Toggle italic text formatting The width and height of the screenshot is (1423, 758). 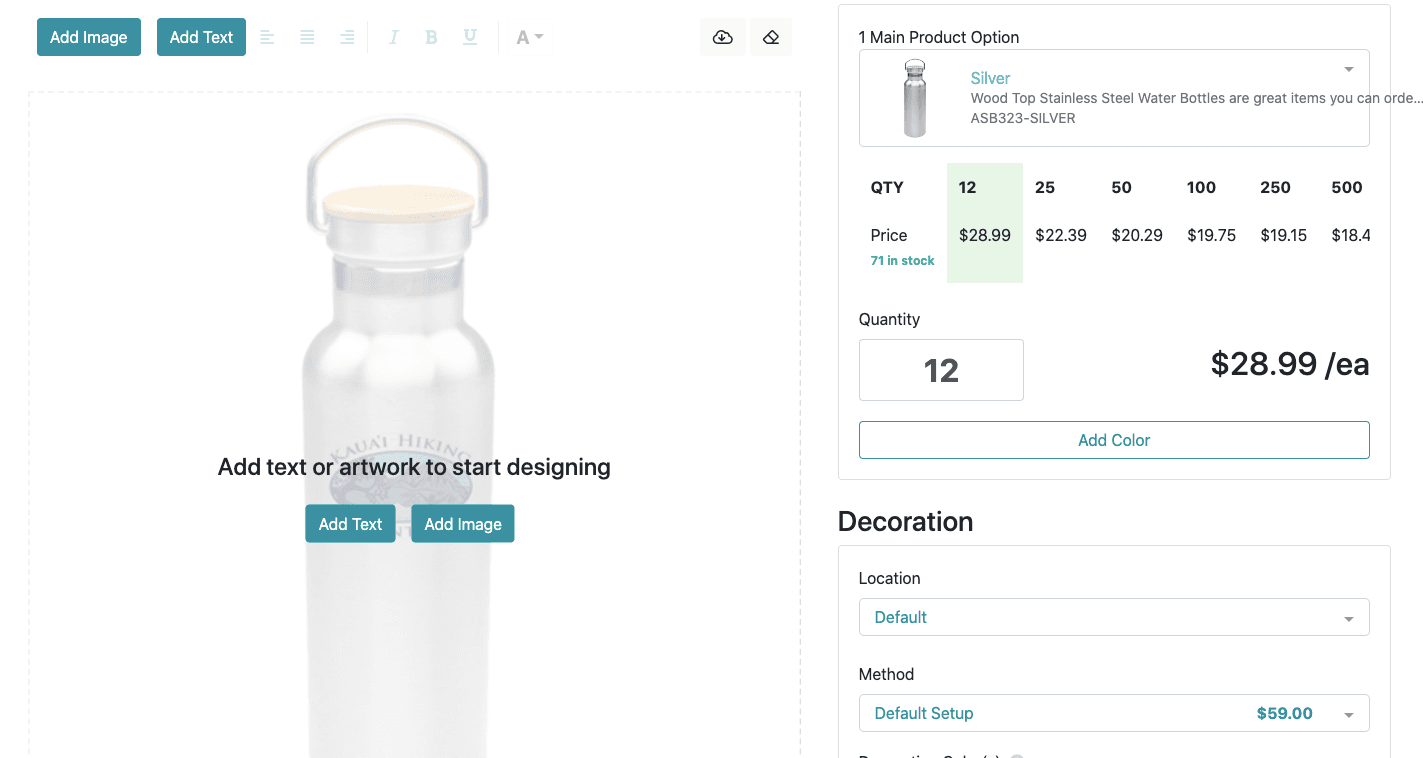pyautogui.click(x=393, y=37)
